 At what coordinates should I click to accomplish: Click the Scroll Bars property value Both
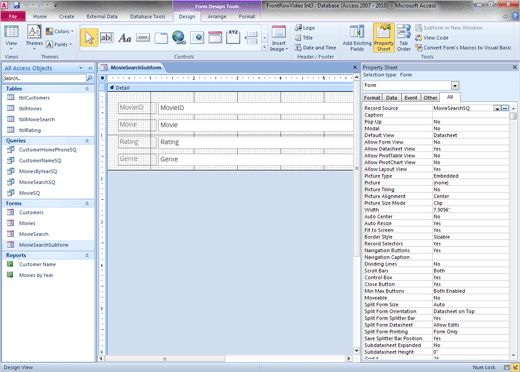(470, 271)
